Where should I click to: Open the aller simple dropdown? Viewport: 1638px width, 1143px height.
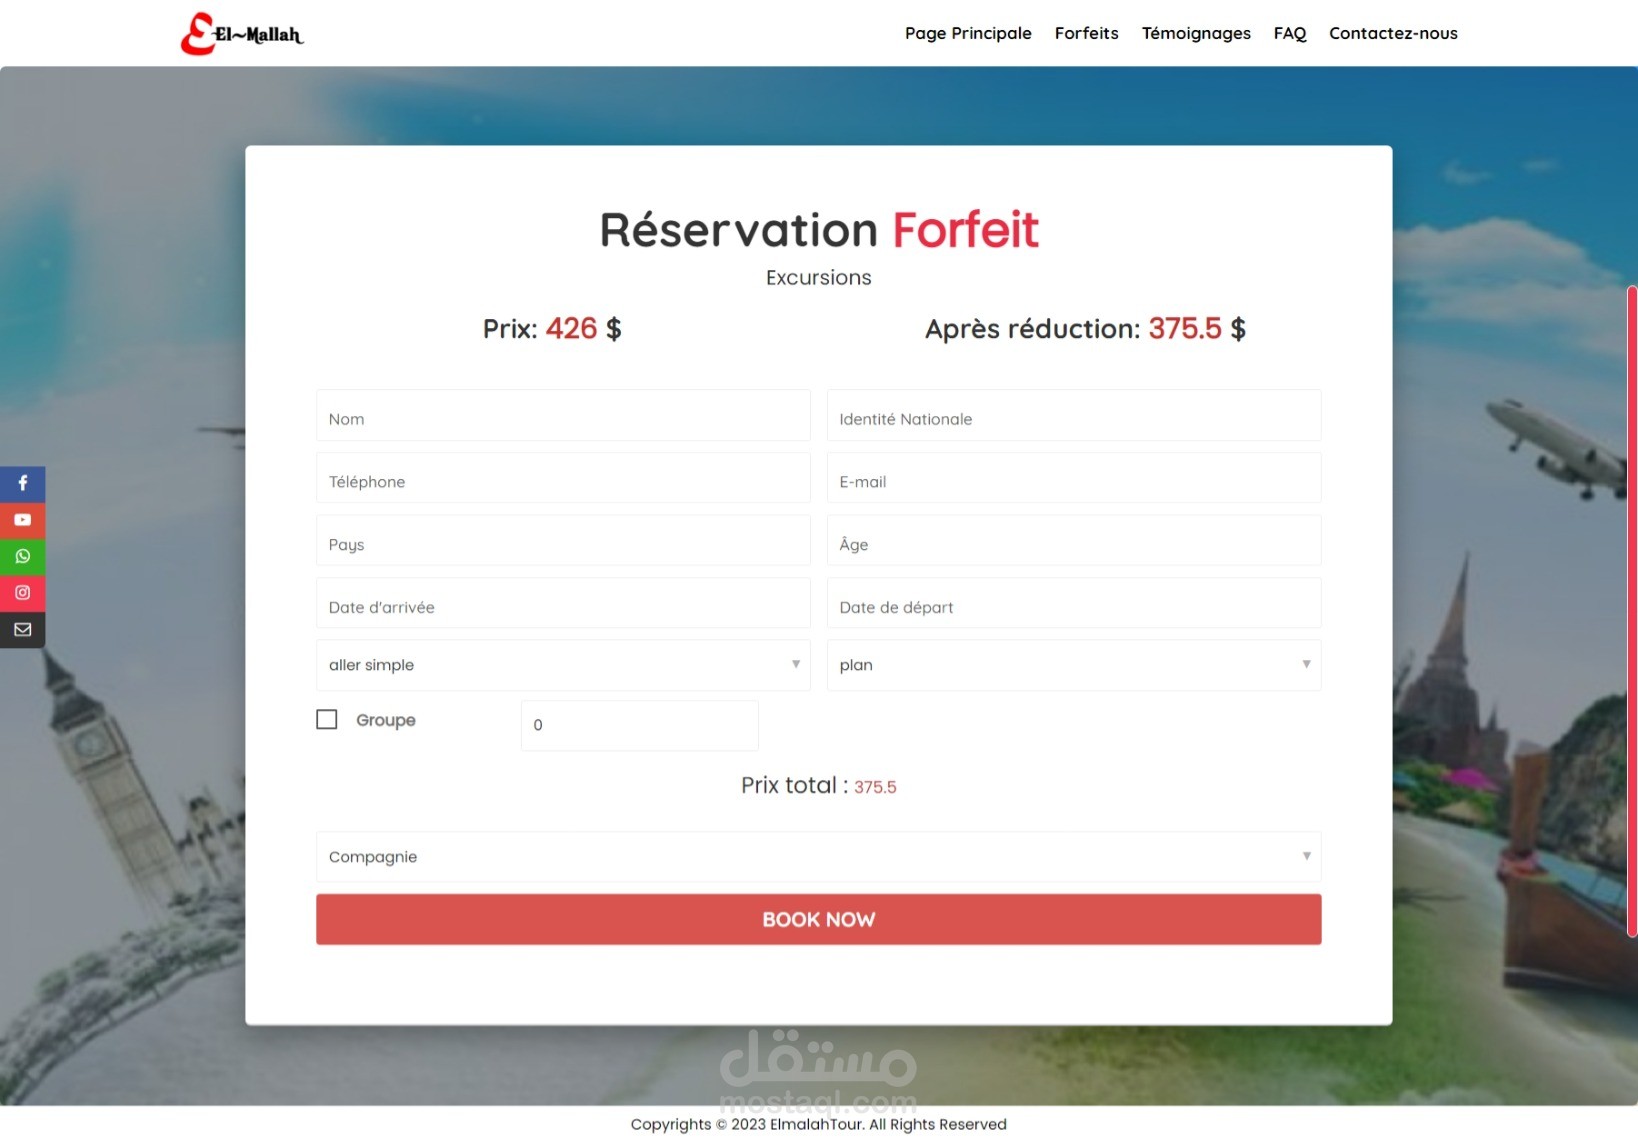tap(563, 665)
